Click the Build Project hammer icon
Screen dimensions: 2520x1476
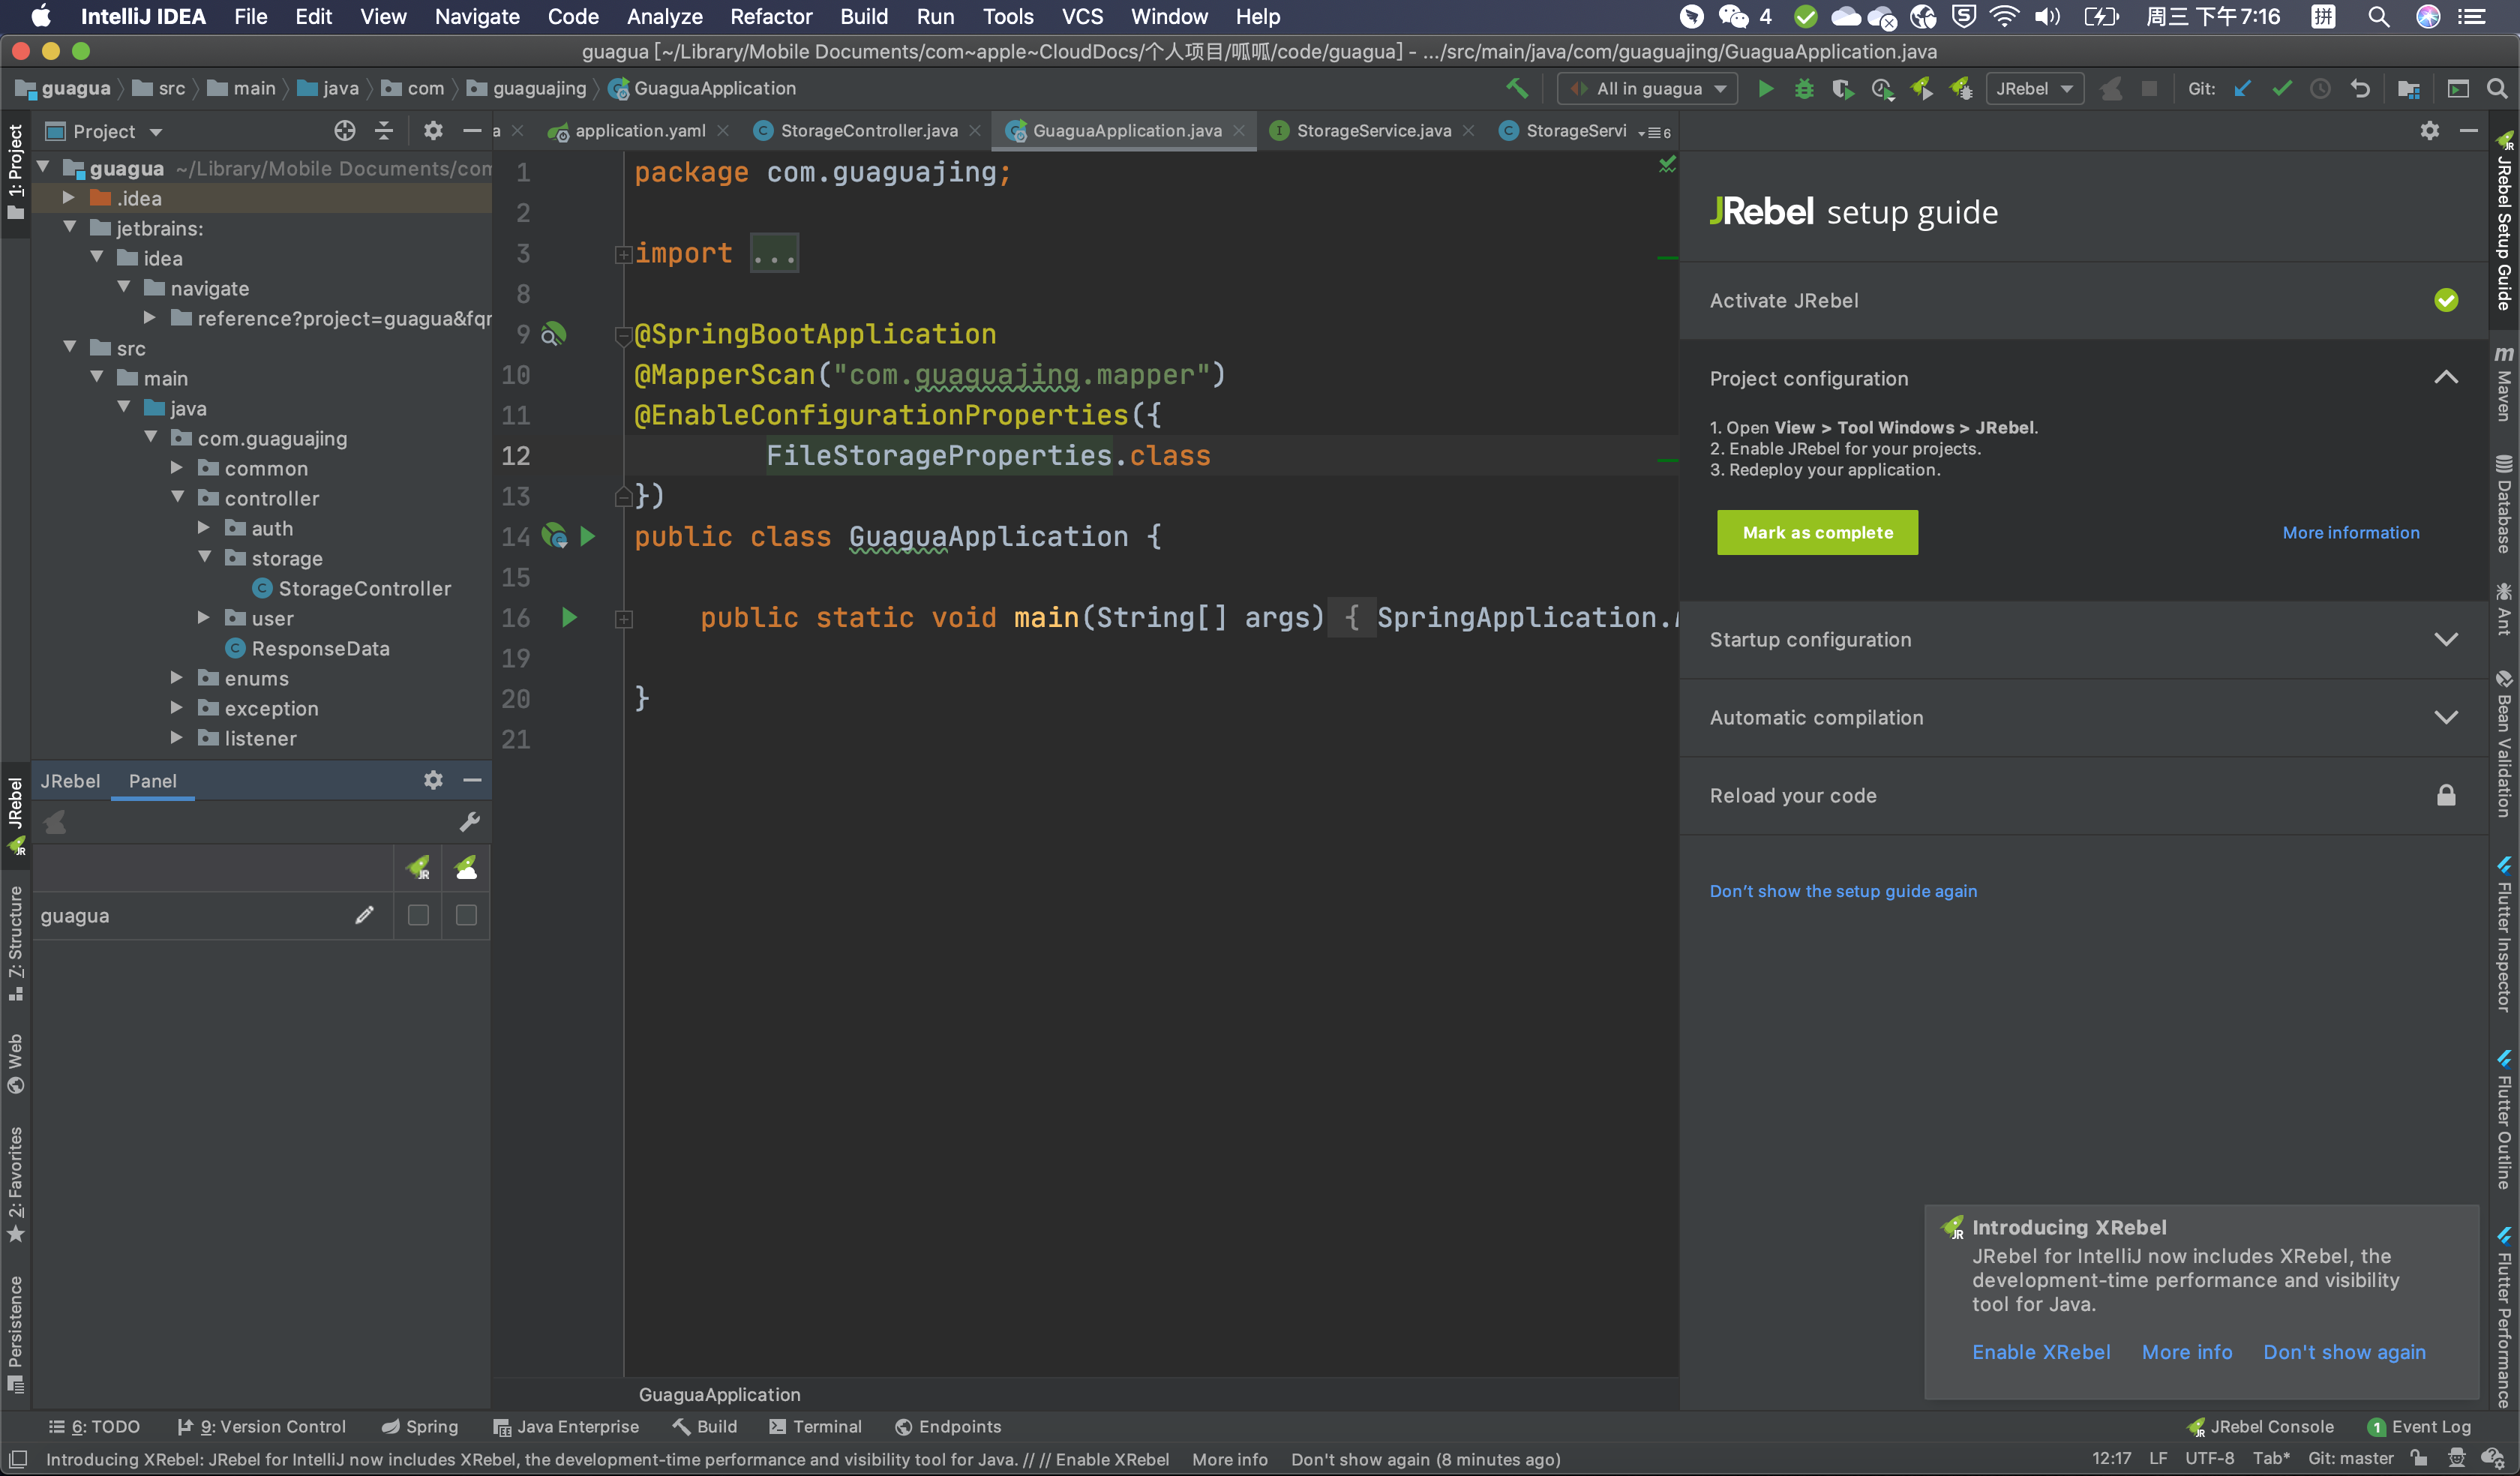coord(1517,88)
